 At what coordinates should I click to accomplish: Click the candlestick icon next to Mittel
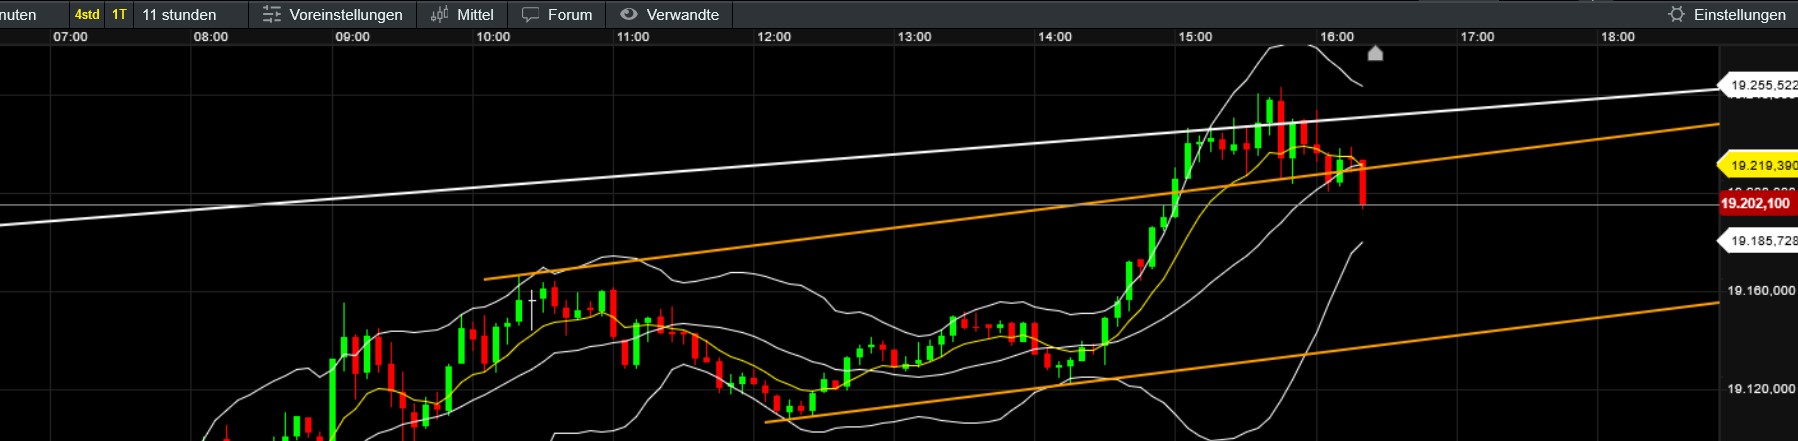click(439, 14)
